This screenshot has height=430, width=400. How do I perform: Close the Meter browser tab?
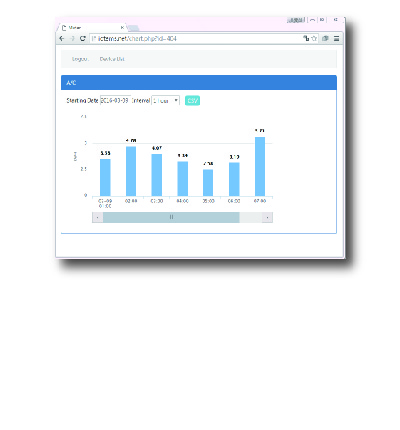(x=122, y=28)
